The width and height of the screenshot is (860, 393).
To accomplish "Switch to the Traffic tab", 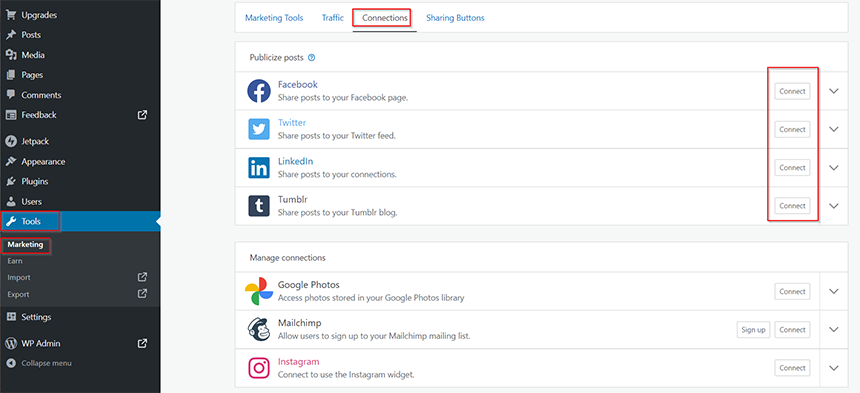I will pyautogui.click(x=333, y=18).
